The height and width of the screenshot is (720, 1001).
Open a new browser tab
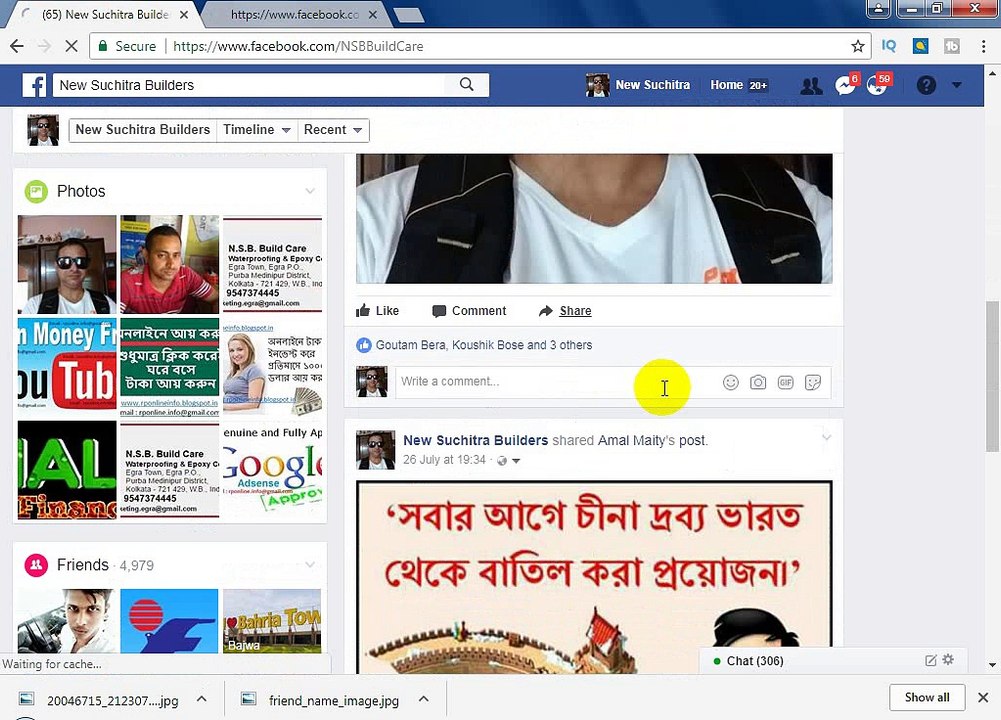pyautogui.click(x=409, y=14)
